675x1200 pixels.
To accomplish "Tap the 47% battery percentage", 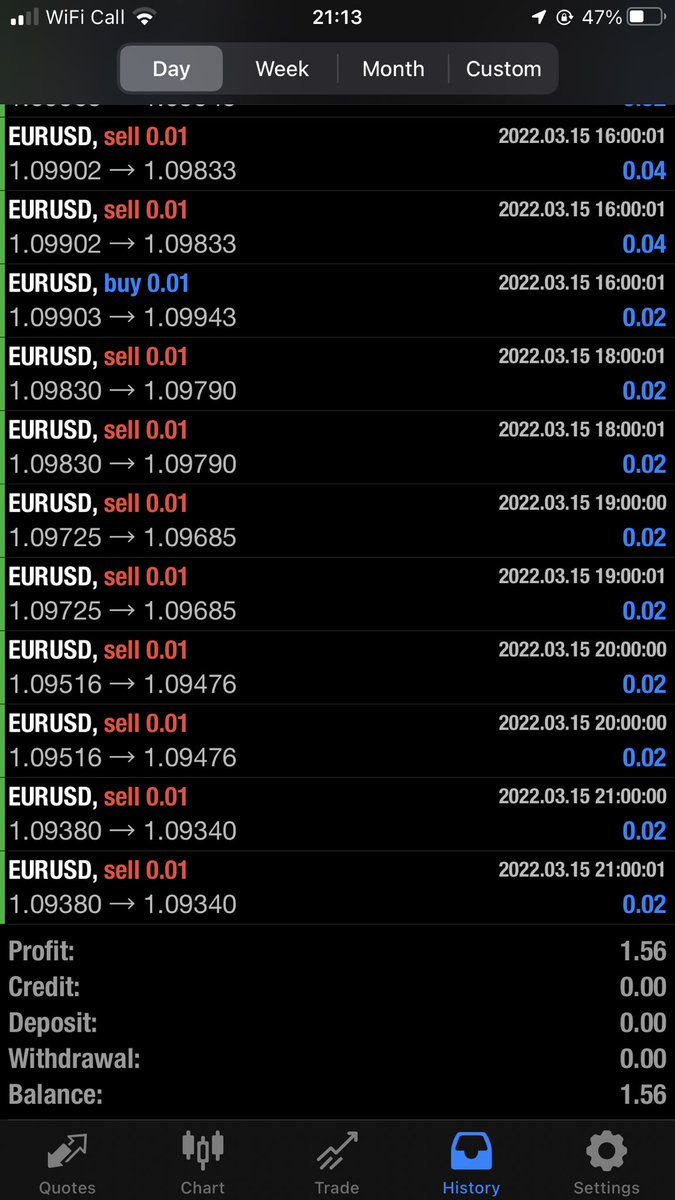I will [x=600, y=17].
